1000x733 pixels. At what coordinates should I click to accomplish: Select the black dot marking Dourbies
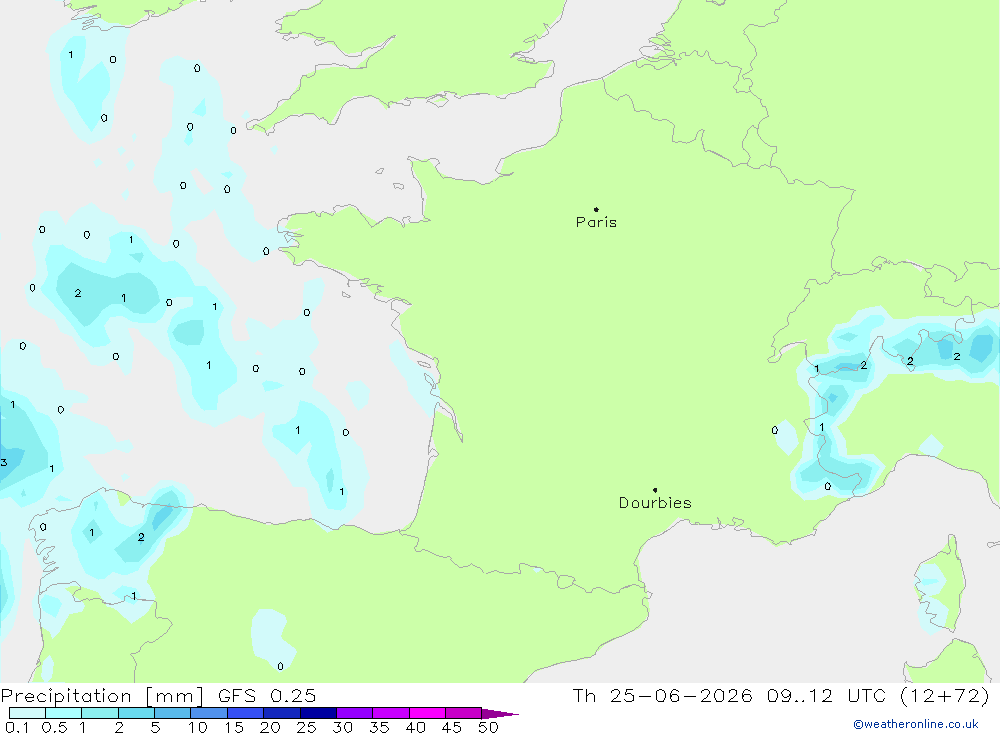tap(655, 490)
